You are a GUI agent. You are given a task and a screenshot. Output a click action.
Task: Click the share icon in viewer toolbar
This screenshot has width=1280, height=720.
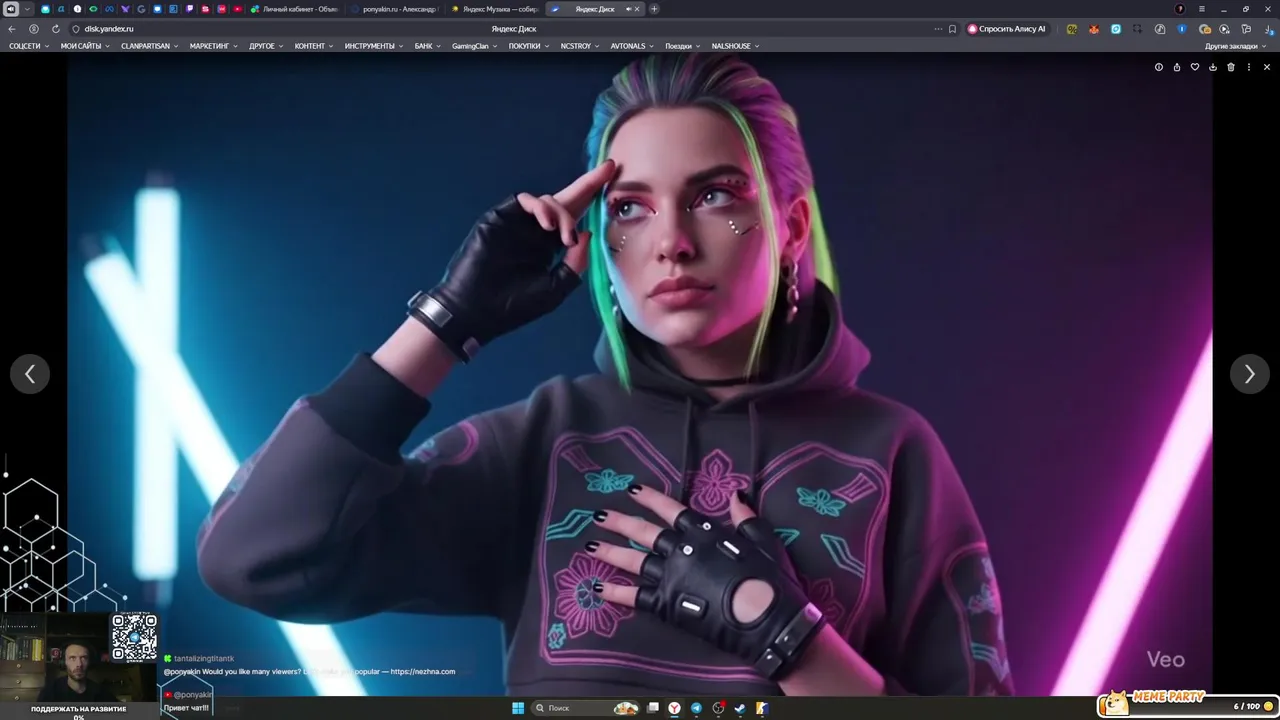click(1177, 67)
